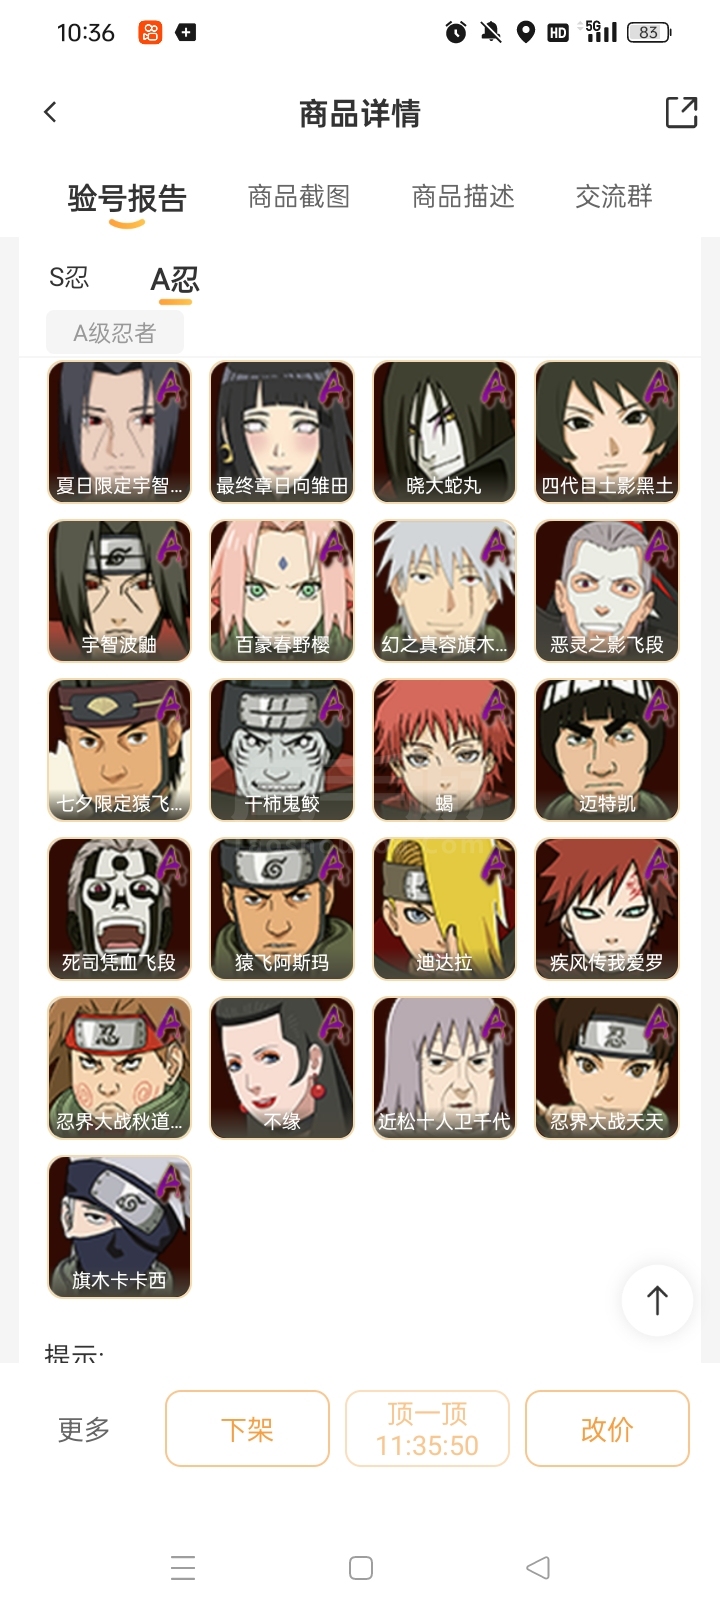Open the 迪达拉 character icon
This screenshot has width=720, height=1612.
(444, 909)
